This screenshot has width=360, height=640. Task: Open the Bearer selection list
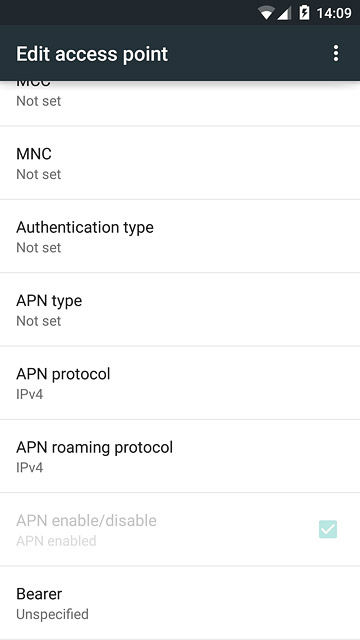coord(180,603)
